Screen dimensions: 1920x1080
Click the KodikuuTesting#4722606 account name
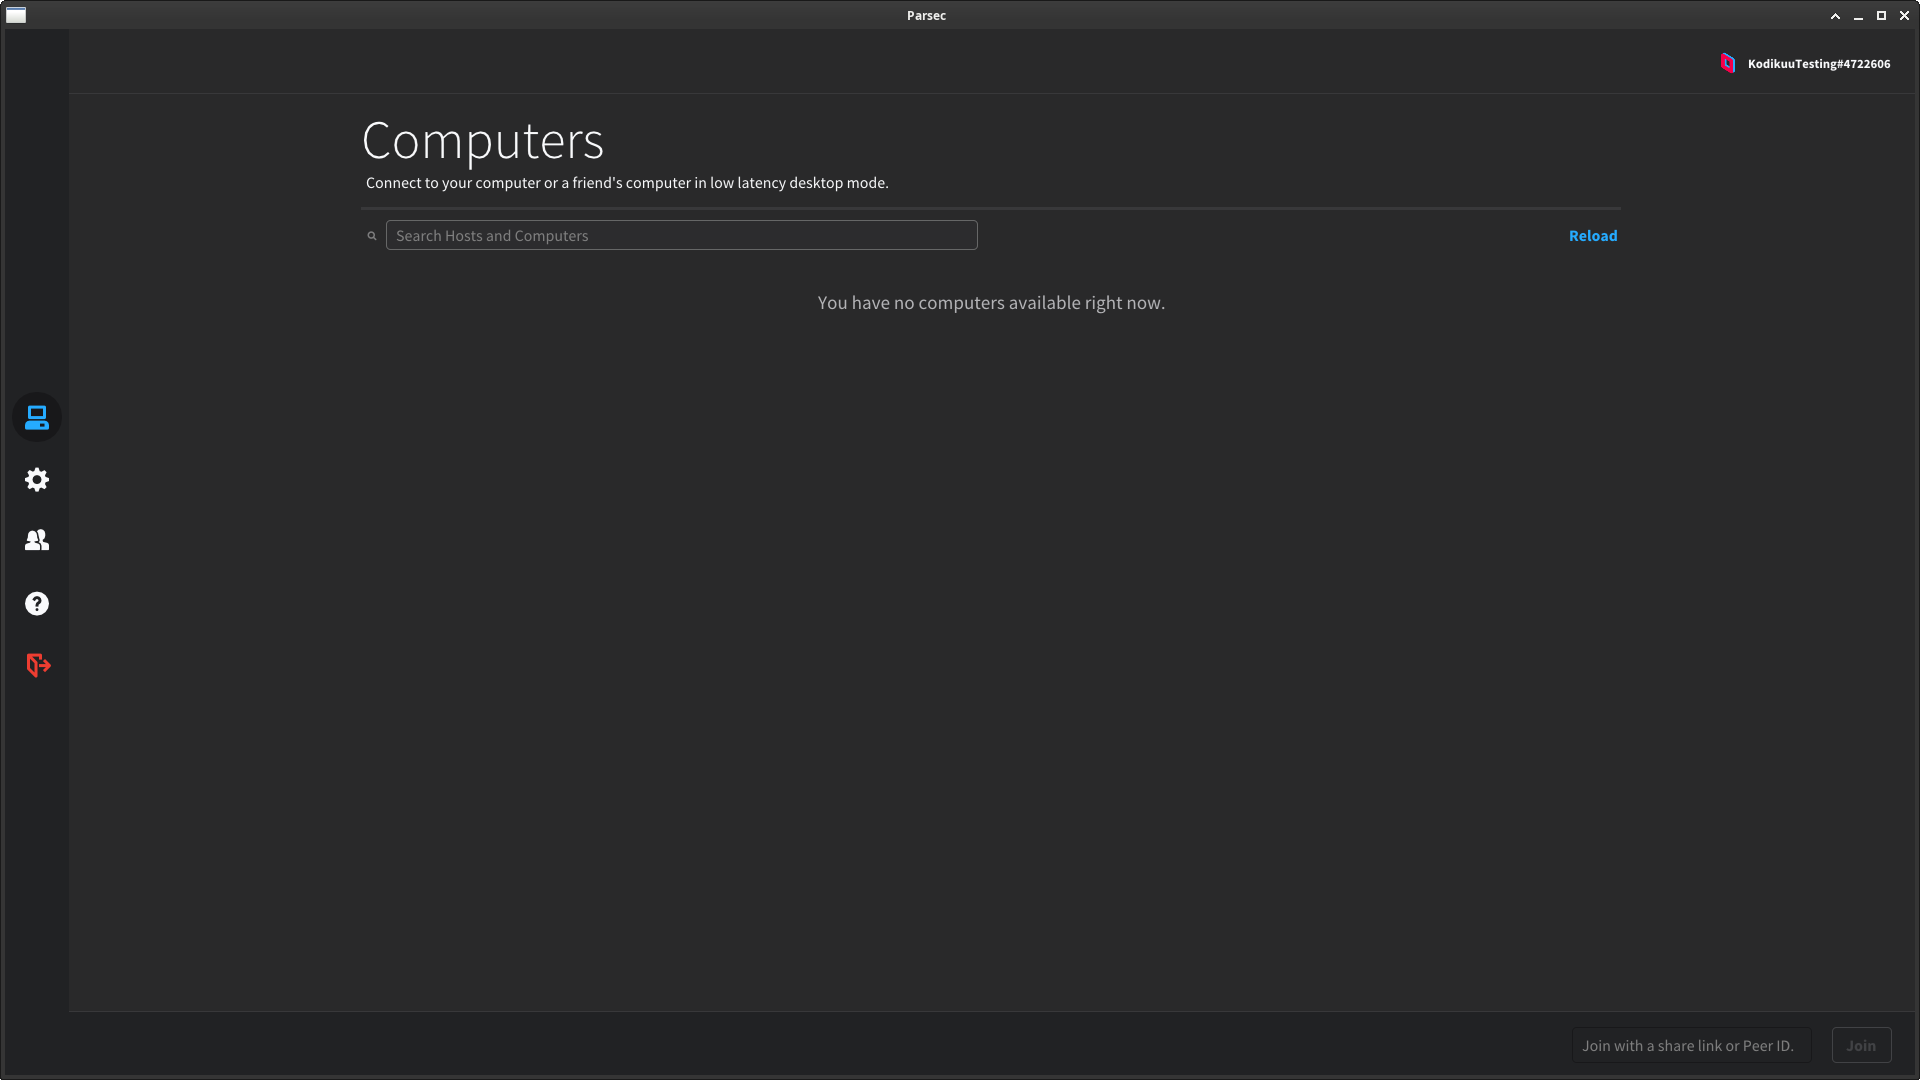(x=1818, y=64)
